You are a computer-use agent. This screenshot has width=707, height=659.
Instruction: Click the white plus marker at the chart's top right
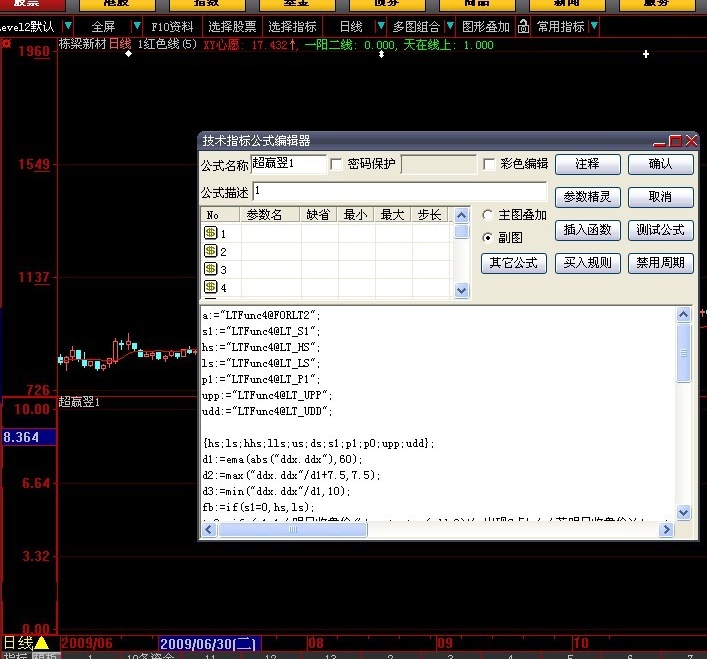point(646,54)
